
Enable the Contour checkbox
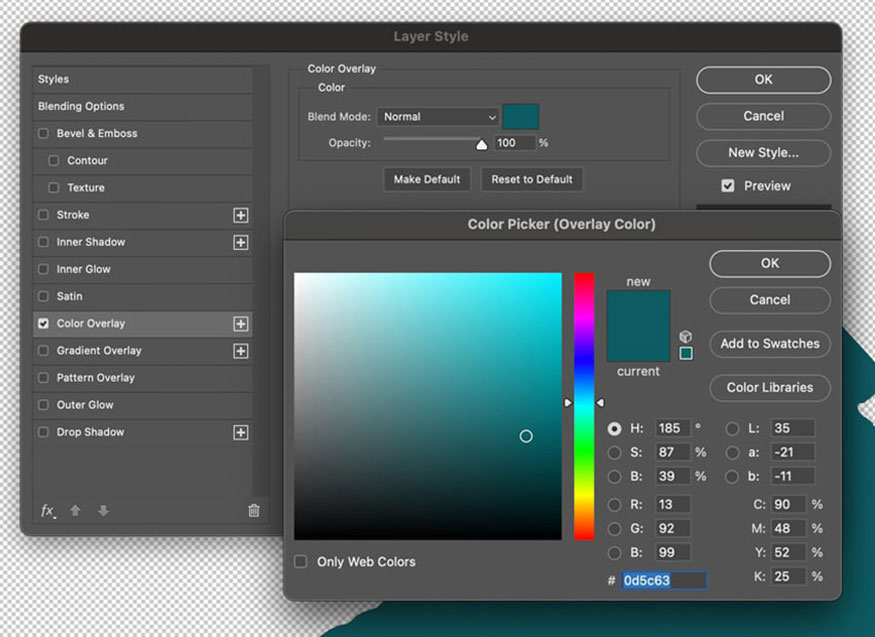tap(54, 161)
